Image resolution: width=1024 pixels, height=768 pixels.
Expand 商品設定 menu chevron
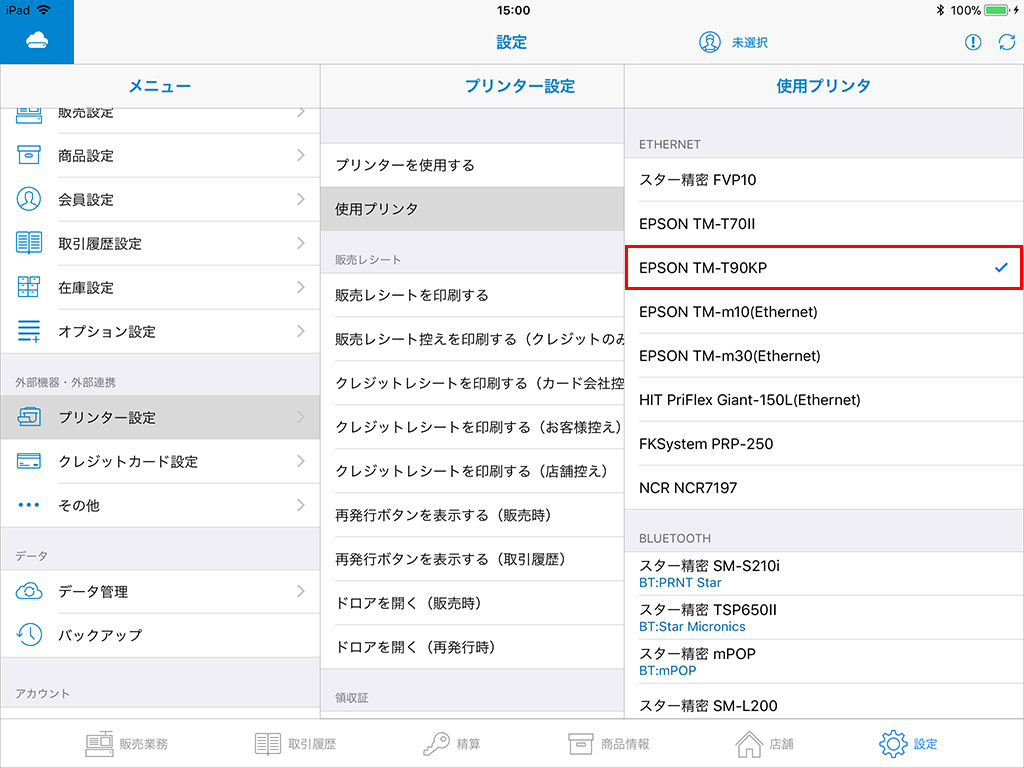coord(300,155)
